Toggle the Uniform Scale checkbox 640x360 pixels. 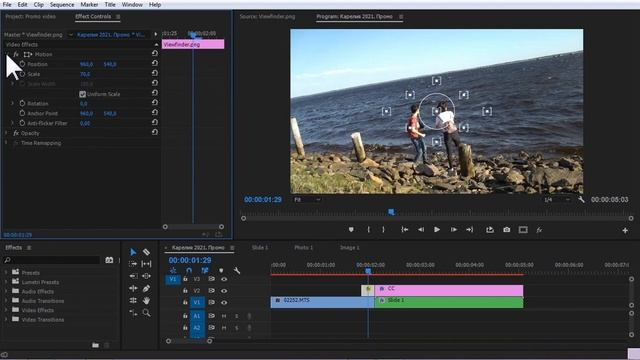pyautogui.click(x=82, y=94)
